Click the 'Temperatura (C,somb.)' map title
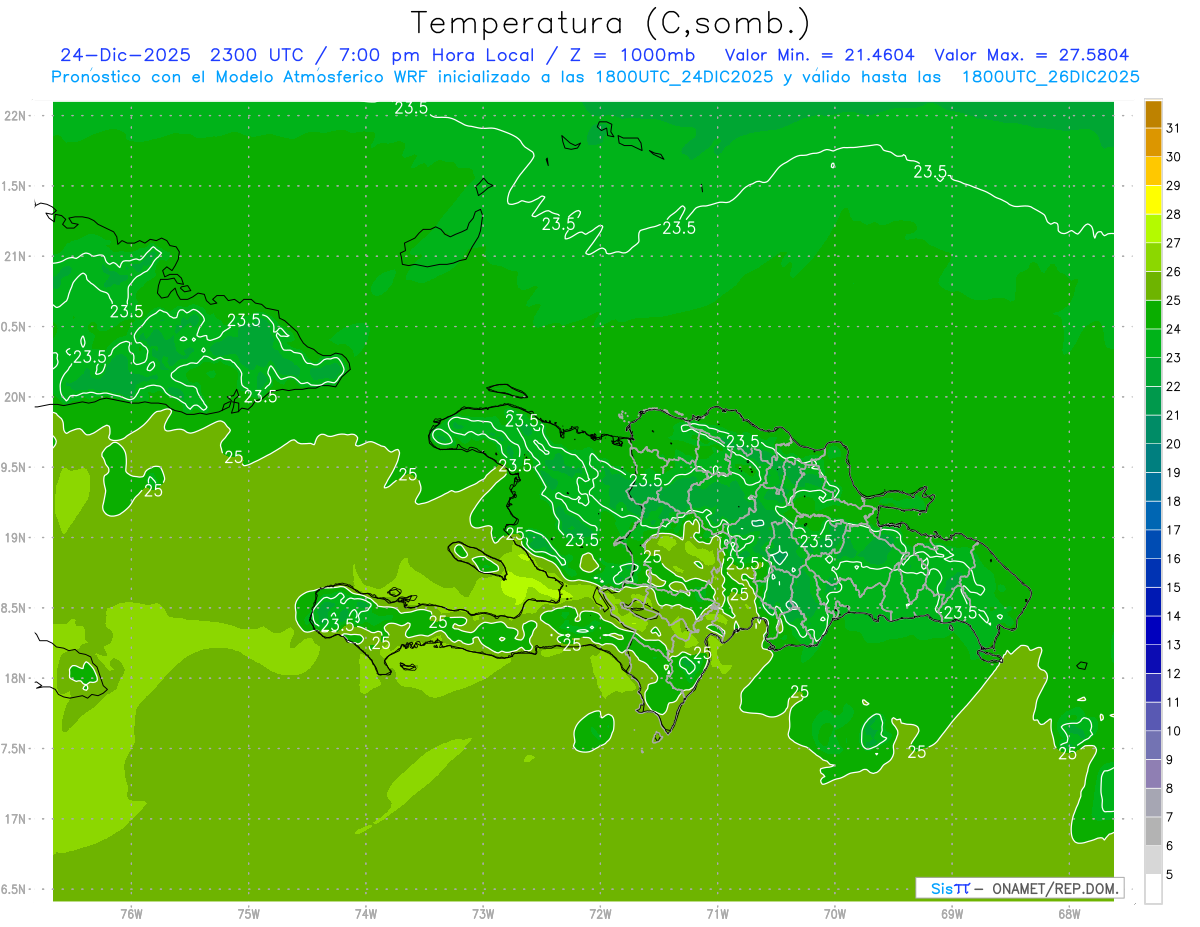This screenshot has width=1200, height=927. (x=610, y=23)
